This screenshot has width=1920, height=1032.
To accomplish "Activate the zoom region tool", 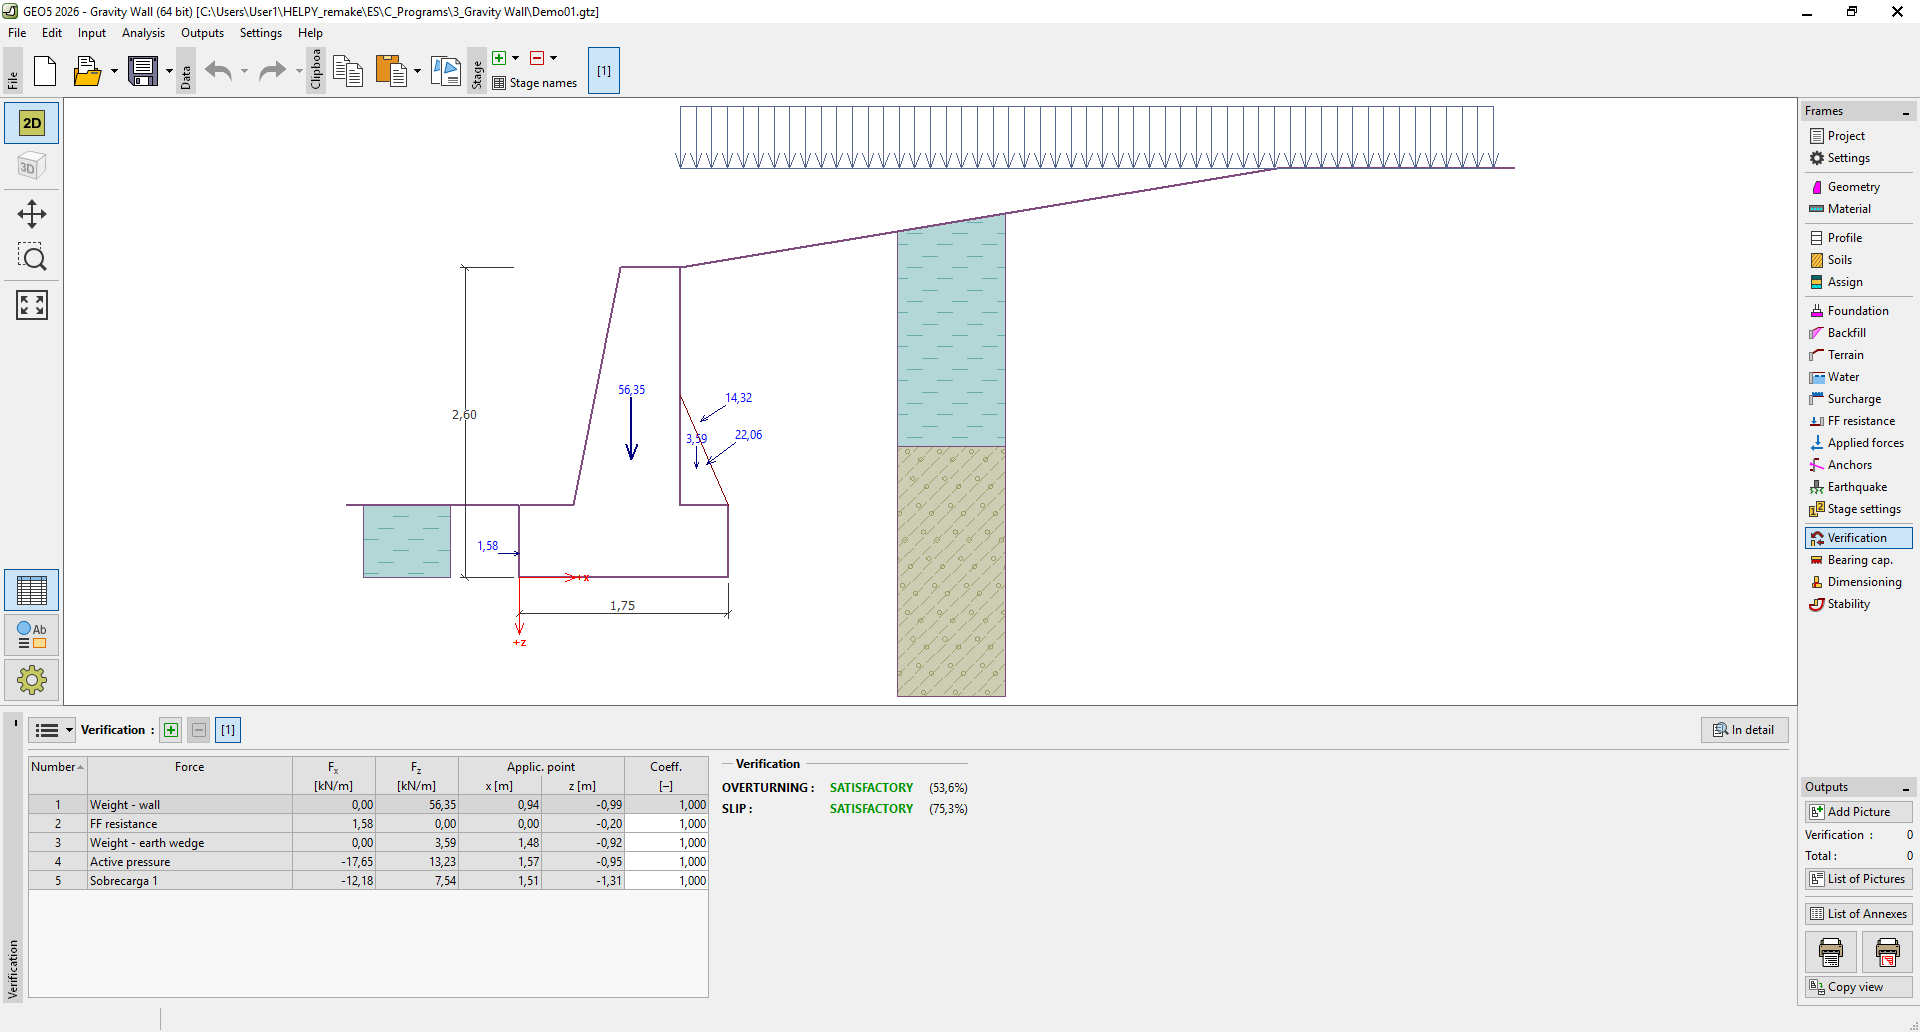I will click(32, 258).
